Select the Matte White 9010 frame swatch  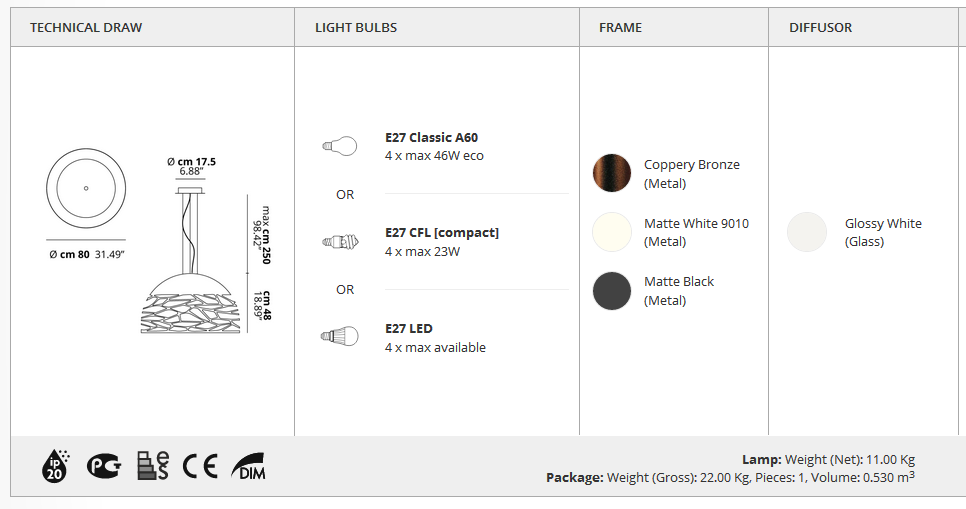tap(612, 232)
